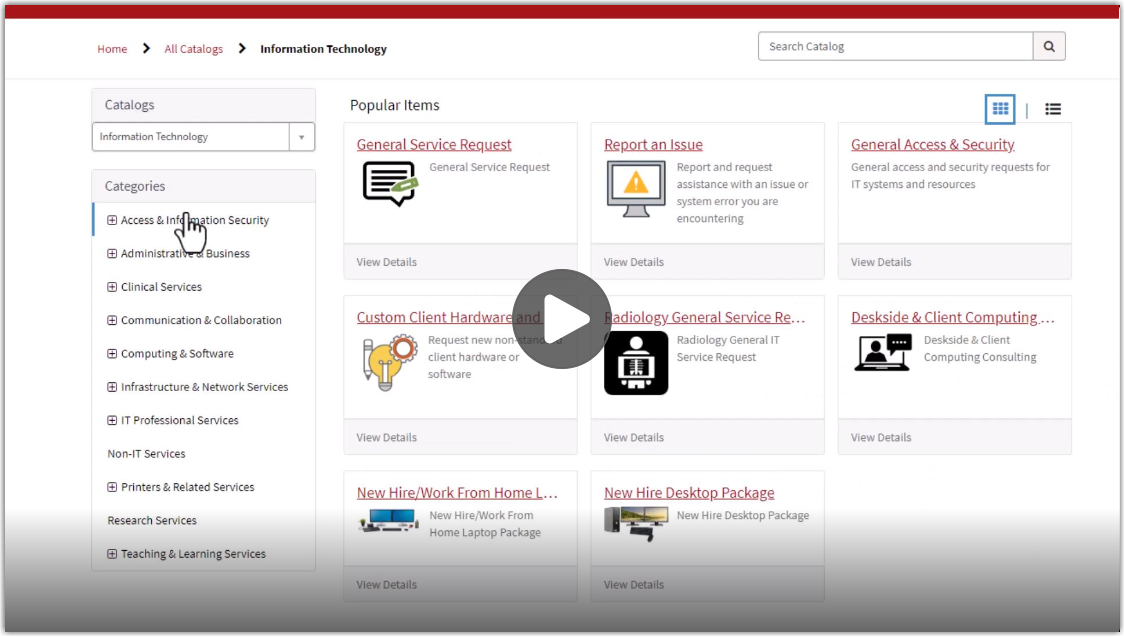This screenshot has height=637, width=1125.
Task: Click the New Hire Desktop Package computer icon
Action: tap(636, 522)
